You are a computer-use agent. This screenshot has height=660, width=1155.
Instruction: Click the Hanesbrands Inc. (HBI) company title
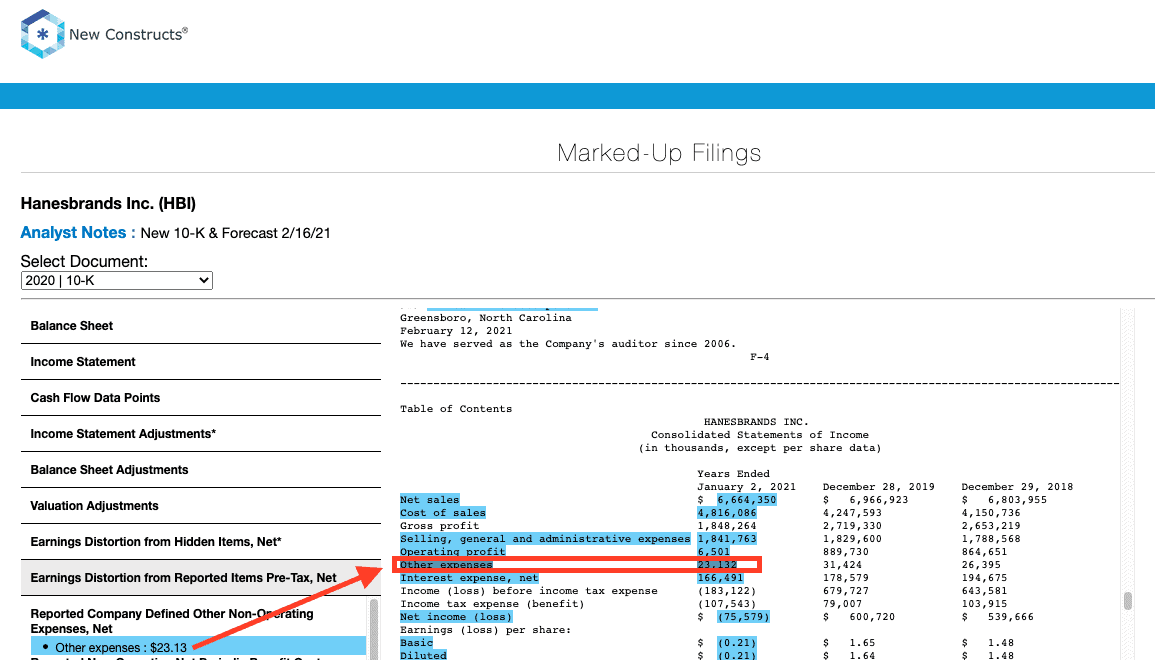click(x=108, y=203)
